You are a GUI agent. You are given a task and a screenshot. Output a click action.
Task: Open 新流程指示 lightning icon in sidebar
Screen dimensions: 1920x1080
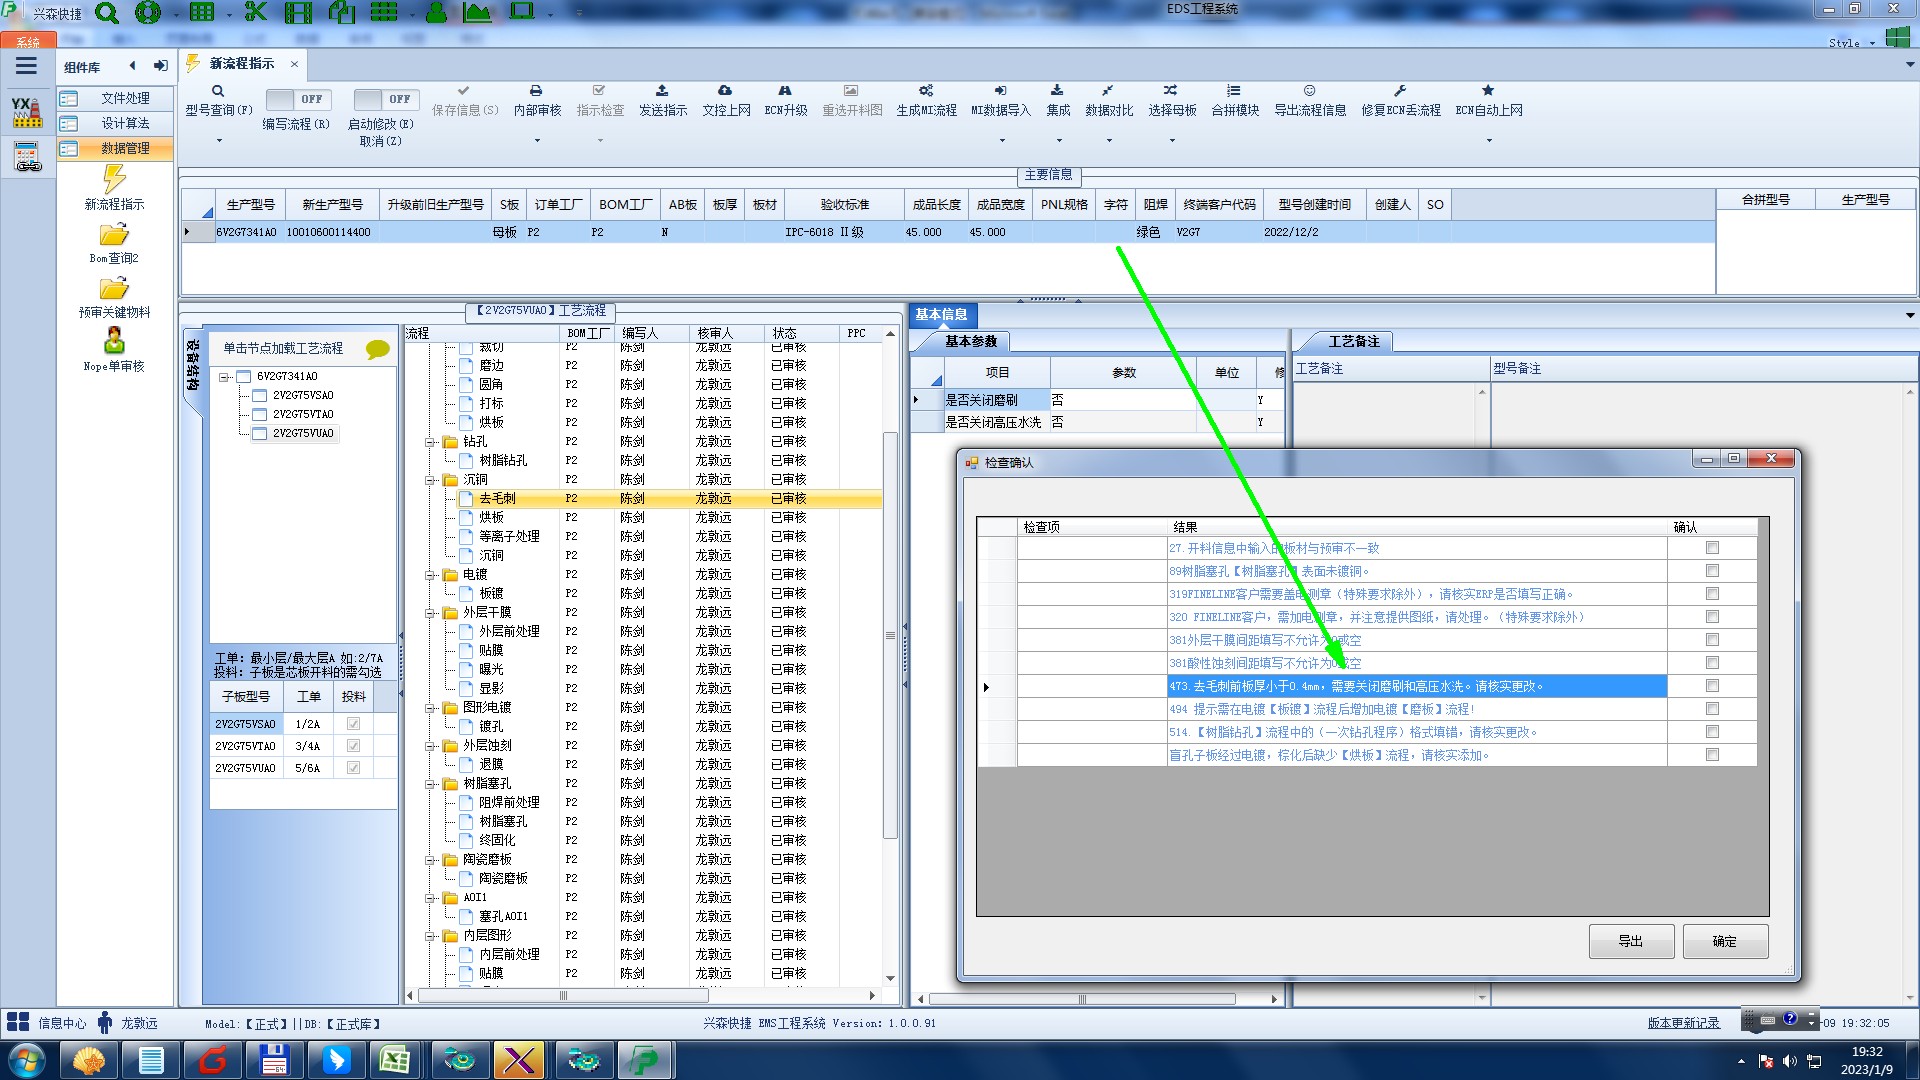[x=114, y=180]
